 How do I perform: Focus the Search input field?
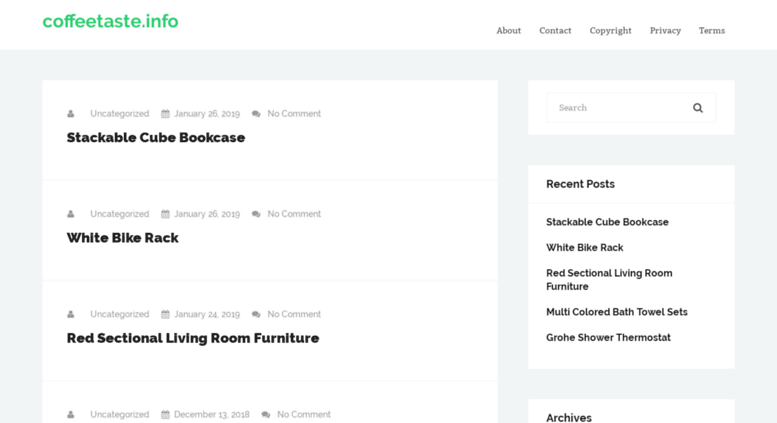[x=617, y=107]
